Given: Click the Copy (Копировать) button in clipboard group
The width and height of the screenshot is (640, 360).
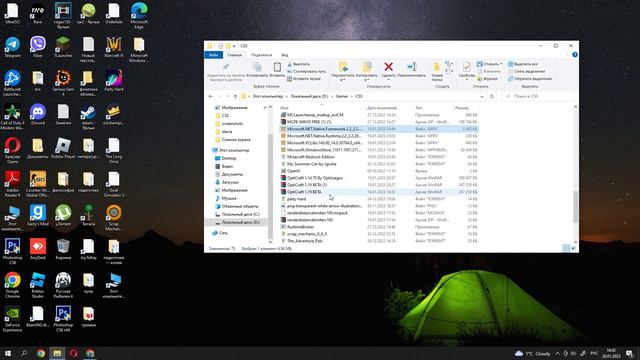Looking at the screenshot, I should pos(257,69).
